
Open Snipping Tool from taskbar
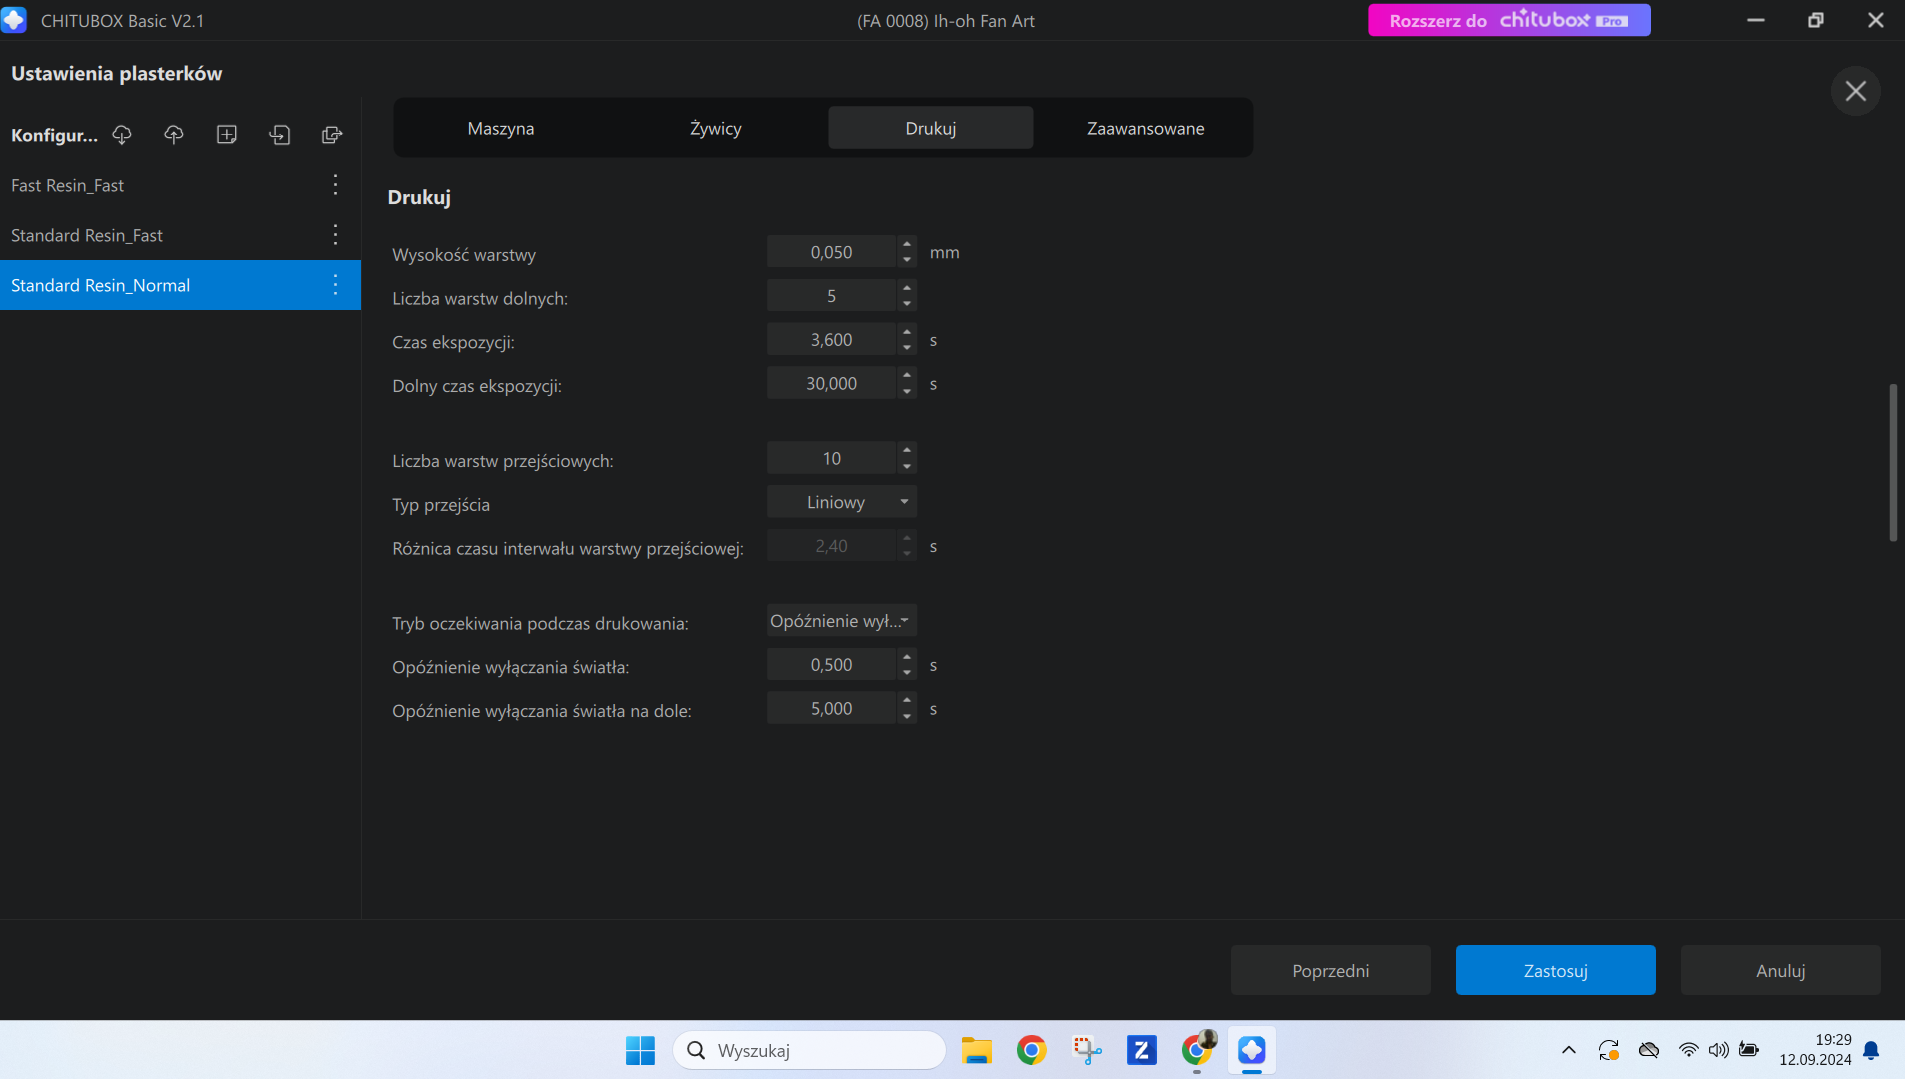(1087, 1050)
